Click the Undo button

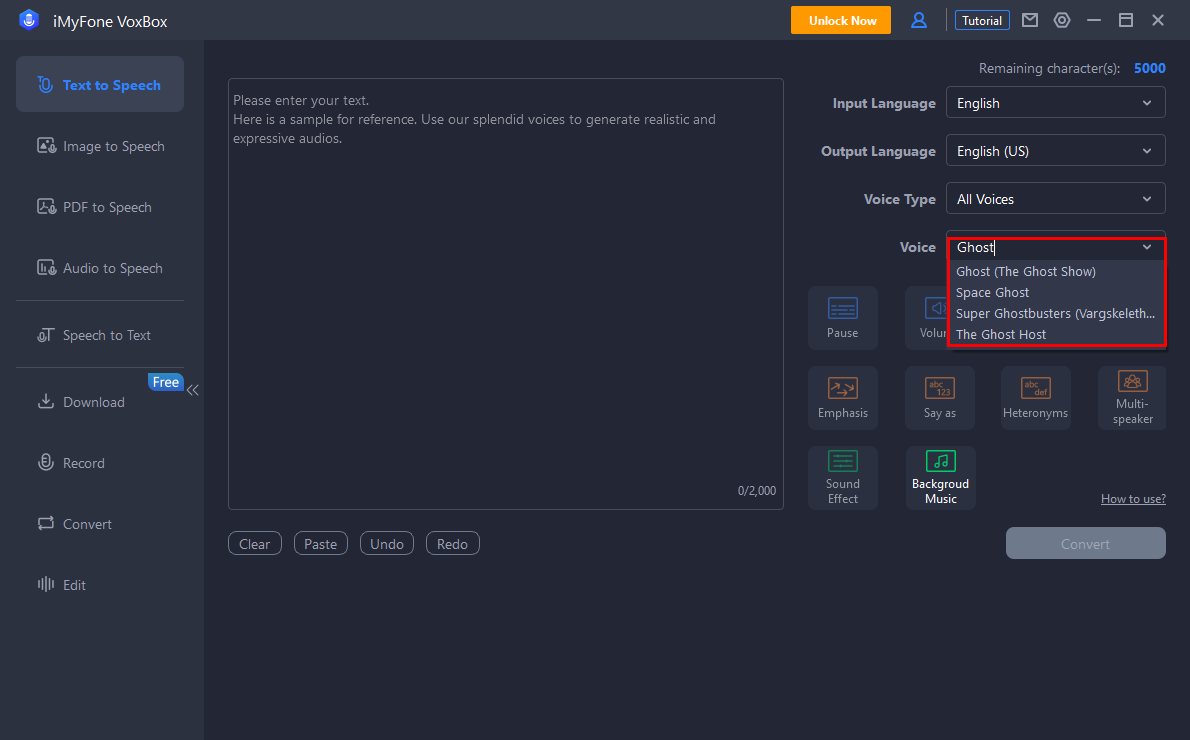[x=386, y=543]
